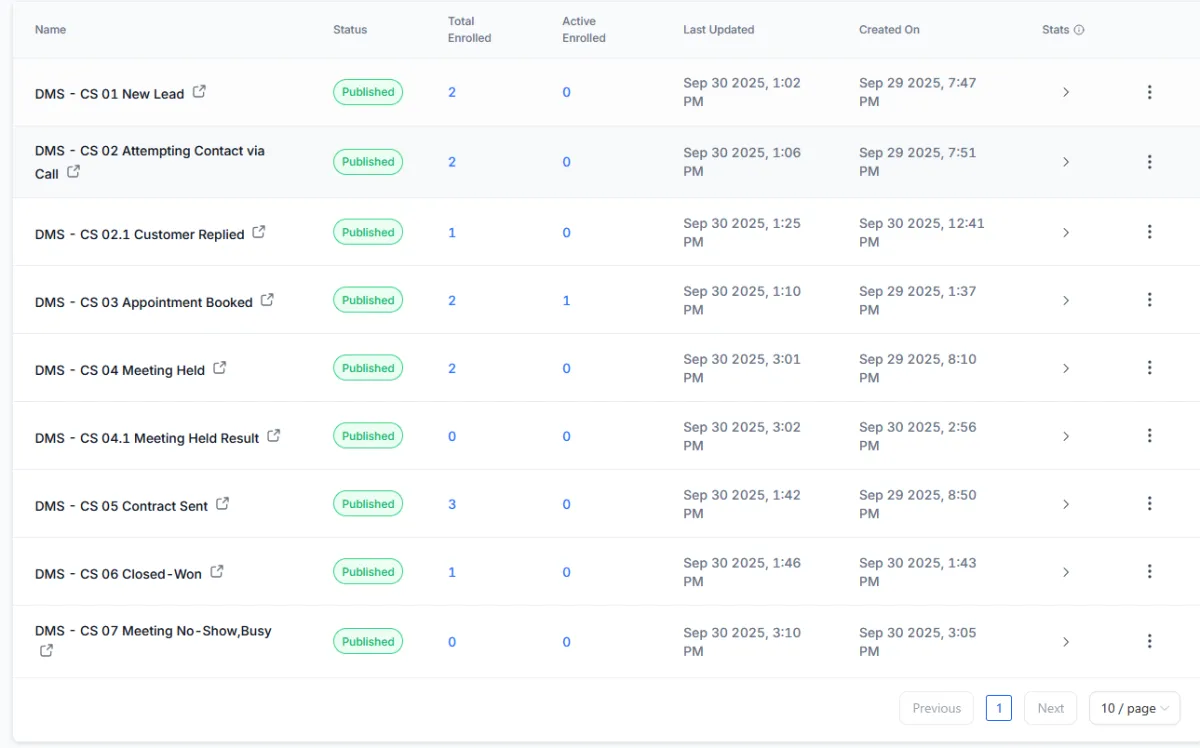The width and height of the screenshot is (1200, 748).
Task: Open three-dot actions for CS 07 Meeting No-Show,Busy
Action: (x=1149, y=641)
